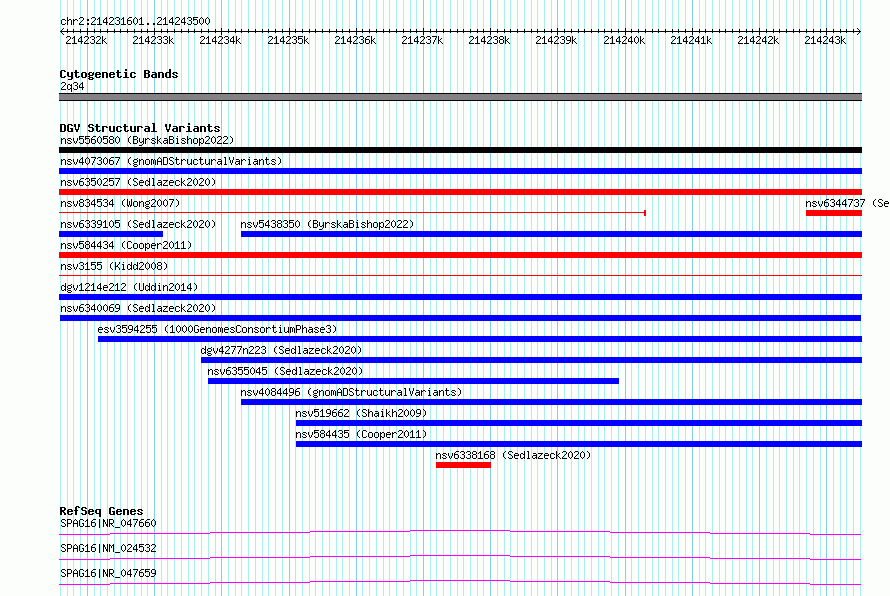The width and height of the screenshot is (890, 596).
Task: Open the nsv834534 (Wong2007) label
Action: click(x=120, y=203)
